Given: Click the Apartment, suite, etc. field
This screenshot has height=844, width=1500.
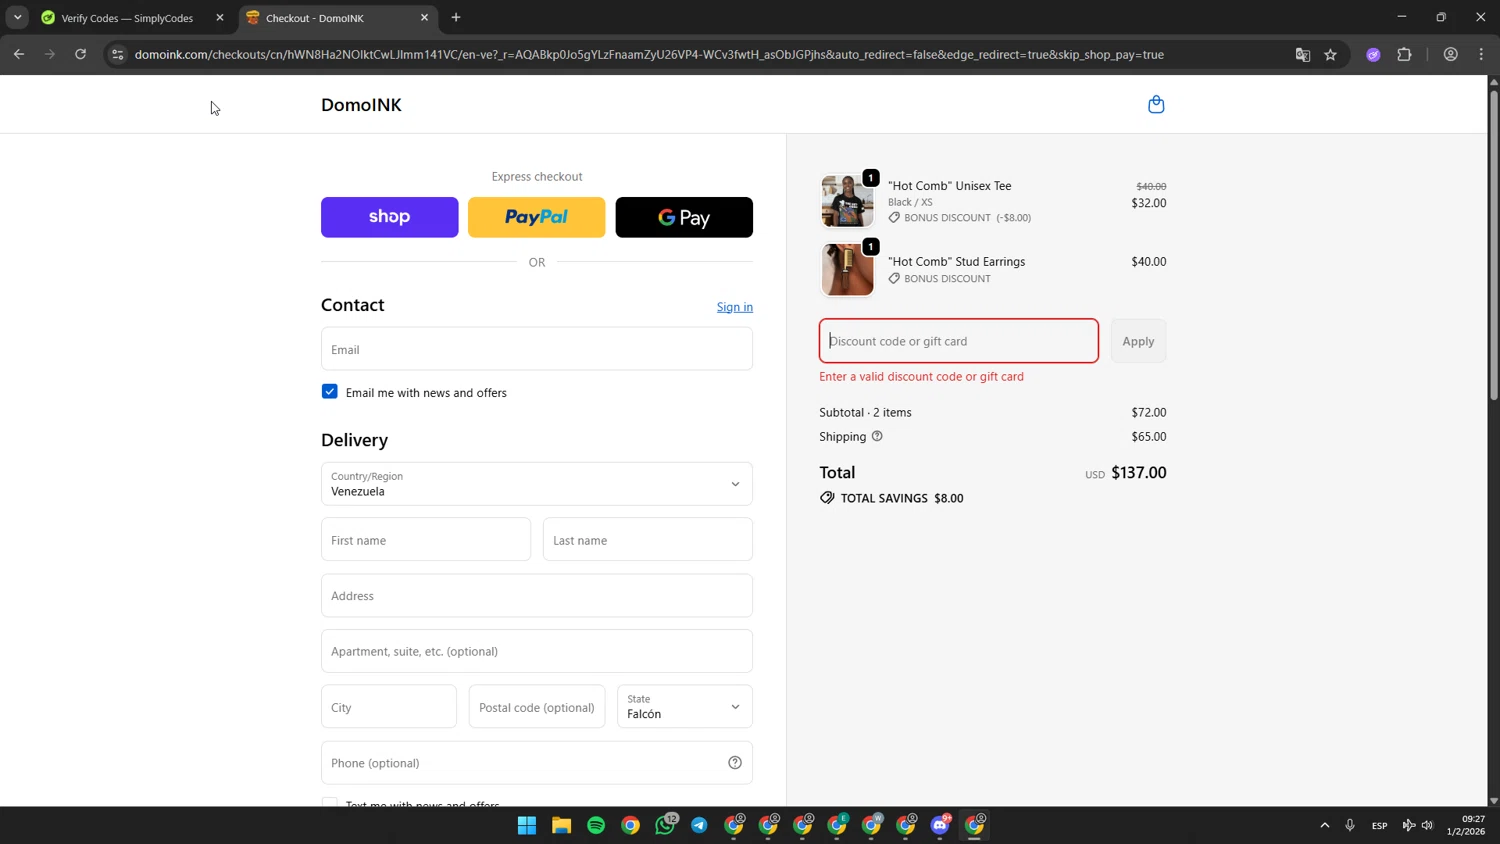Looking at the screenshot, I should [x=537, y=651].
